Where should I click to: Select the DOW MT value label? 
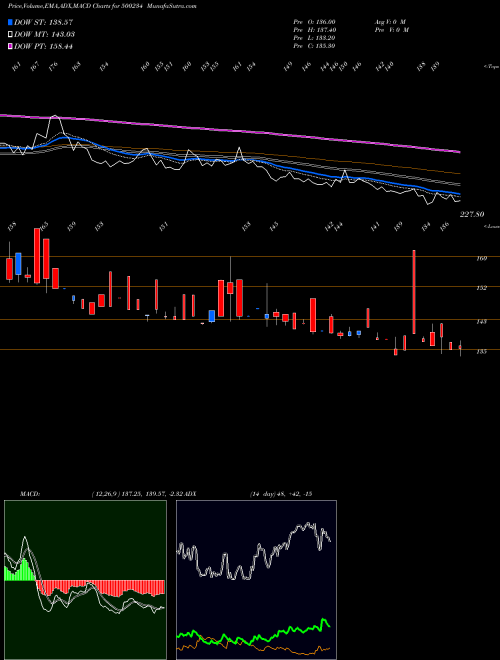point(44,34)
